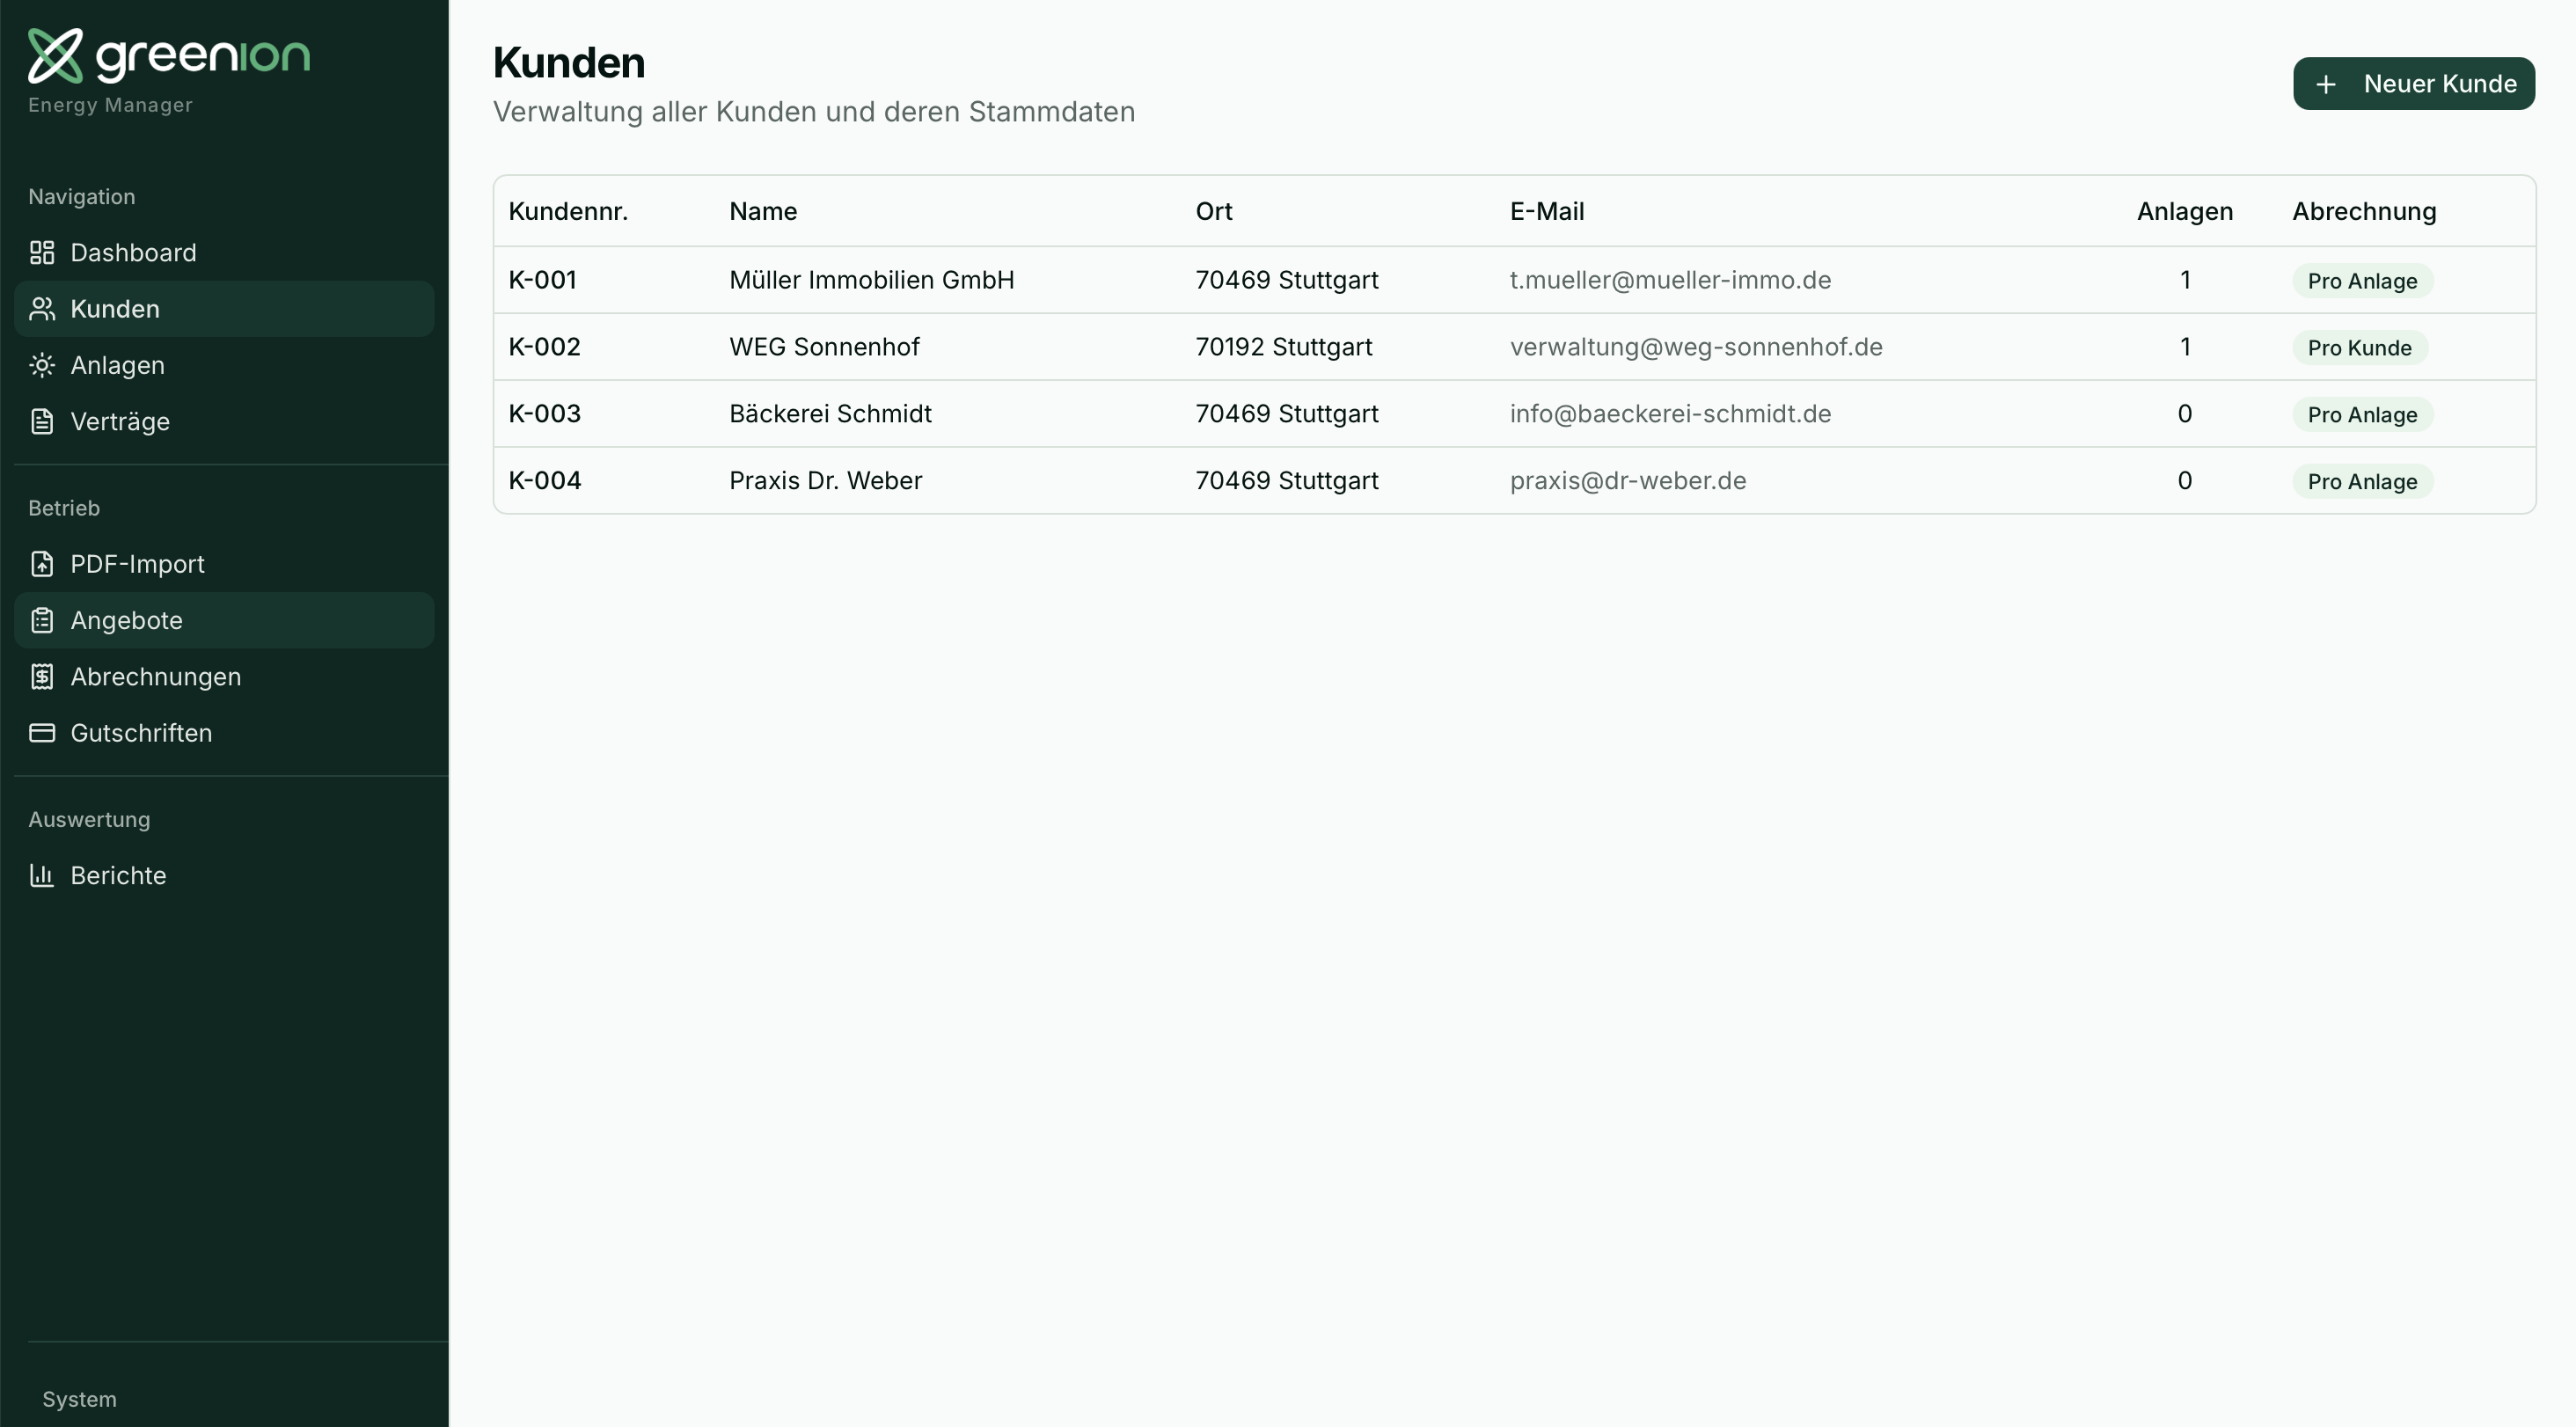Click the plus icon on Neuer Kunde
Viewport: 2576px width, 1427px height.
pyautogui.click(x=2328, y=84)
